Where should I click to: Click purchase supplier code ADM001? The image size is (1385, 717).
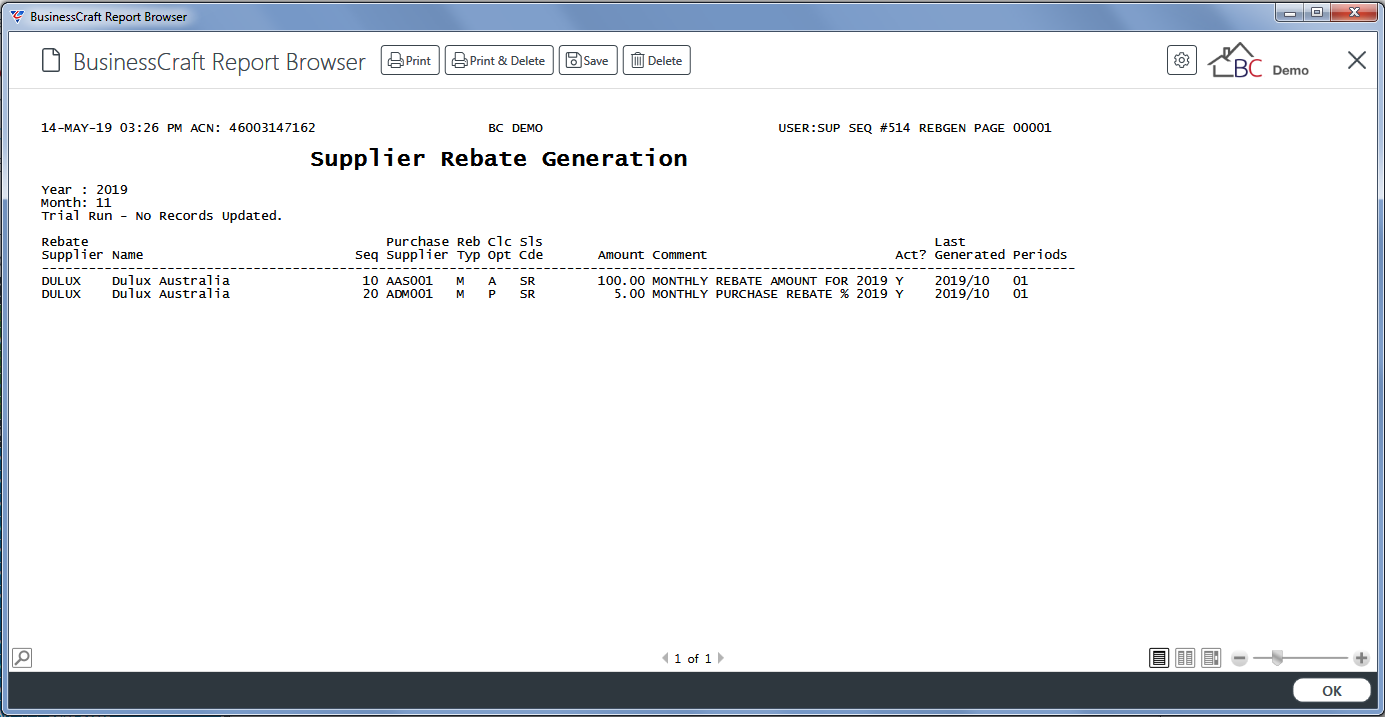click(409, 294)
